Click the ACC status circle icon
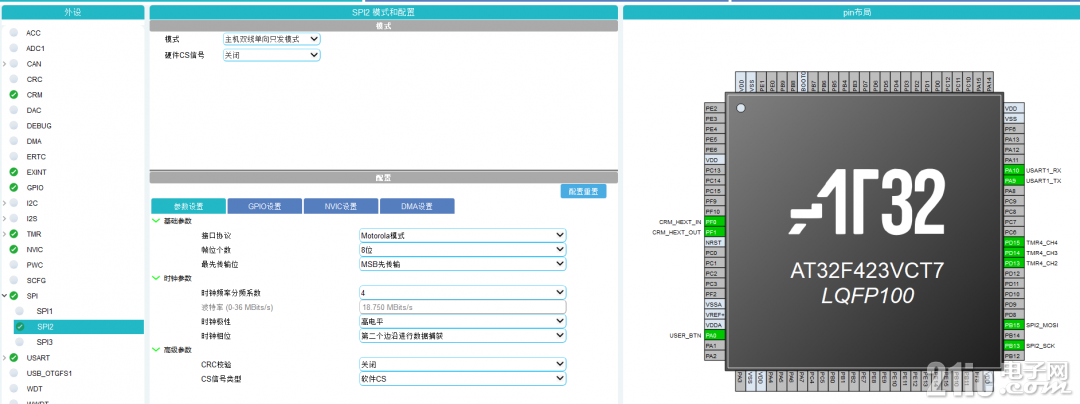This screenshot has width=1080, height=404. (x=14, y=32)
